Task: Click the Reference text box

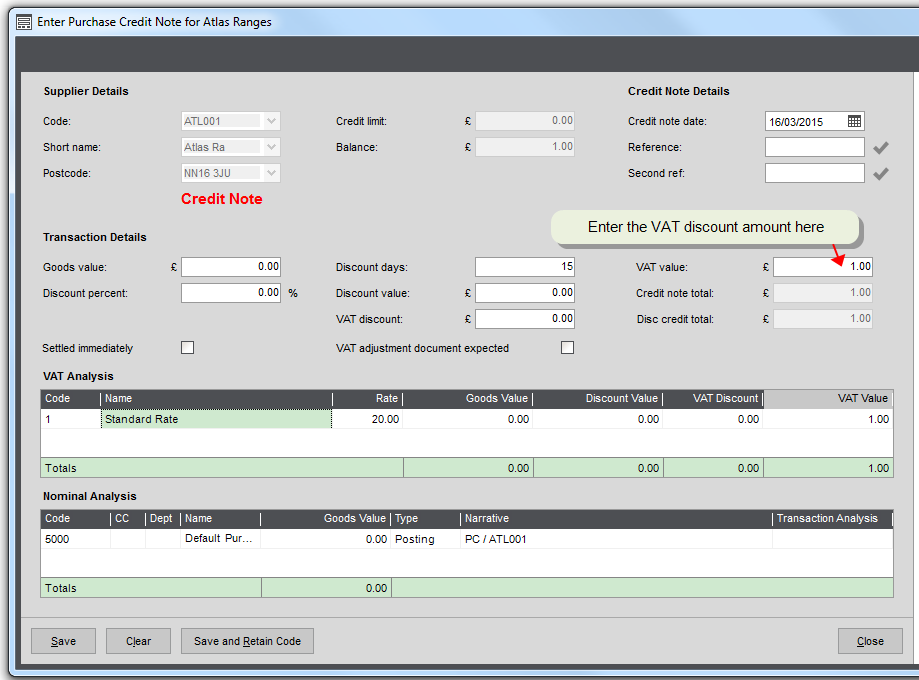Action: pyautogui.click(x=814, y=147)
